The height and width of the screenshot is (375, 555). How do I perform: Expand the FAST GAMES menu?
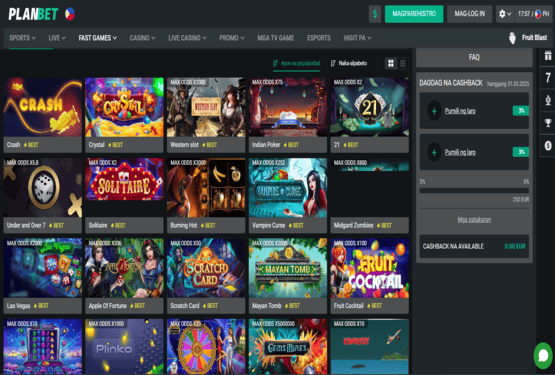(98, 38)
